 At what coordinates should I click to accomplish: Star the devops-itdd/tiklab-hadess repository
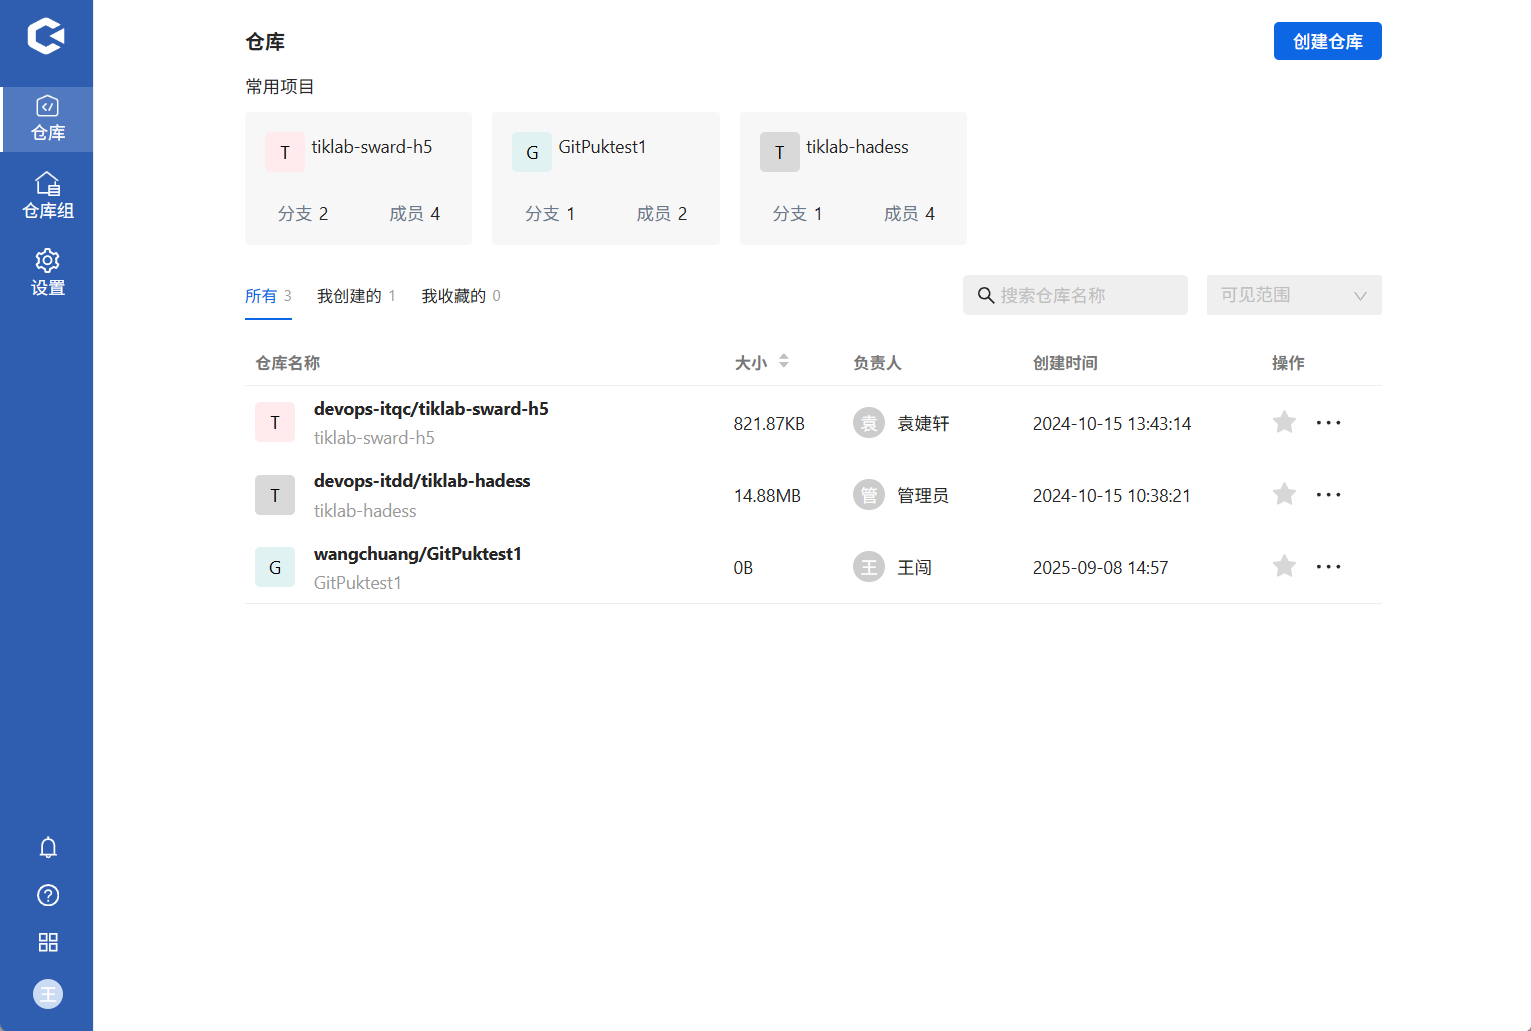coord(1284,494)
